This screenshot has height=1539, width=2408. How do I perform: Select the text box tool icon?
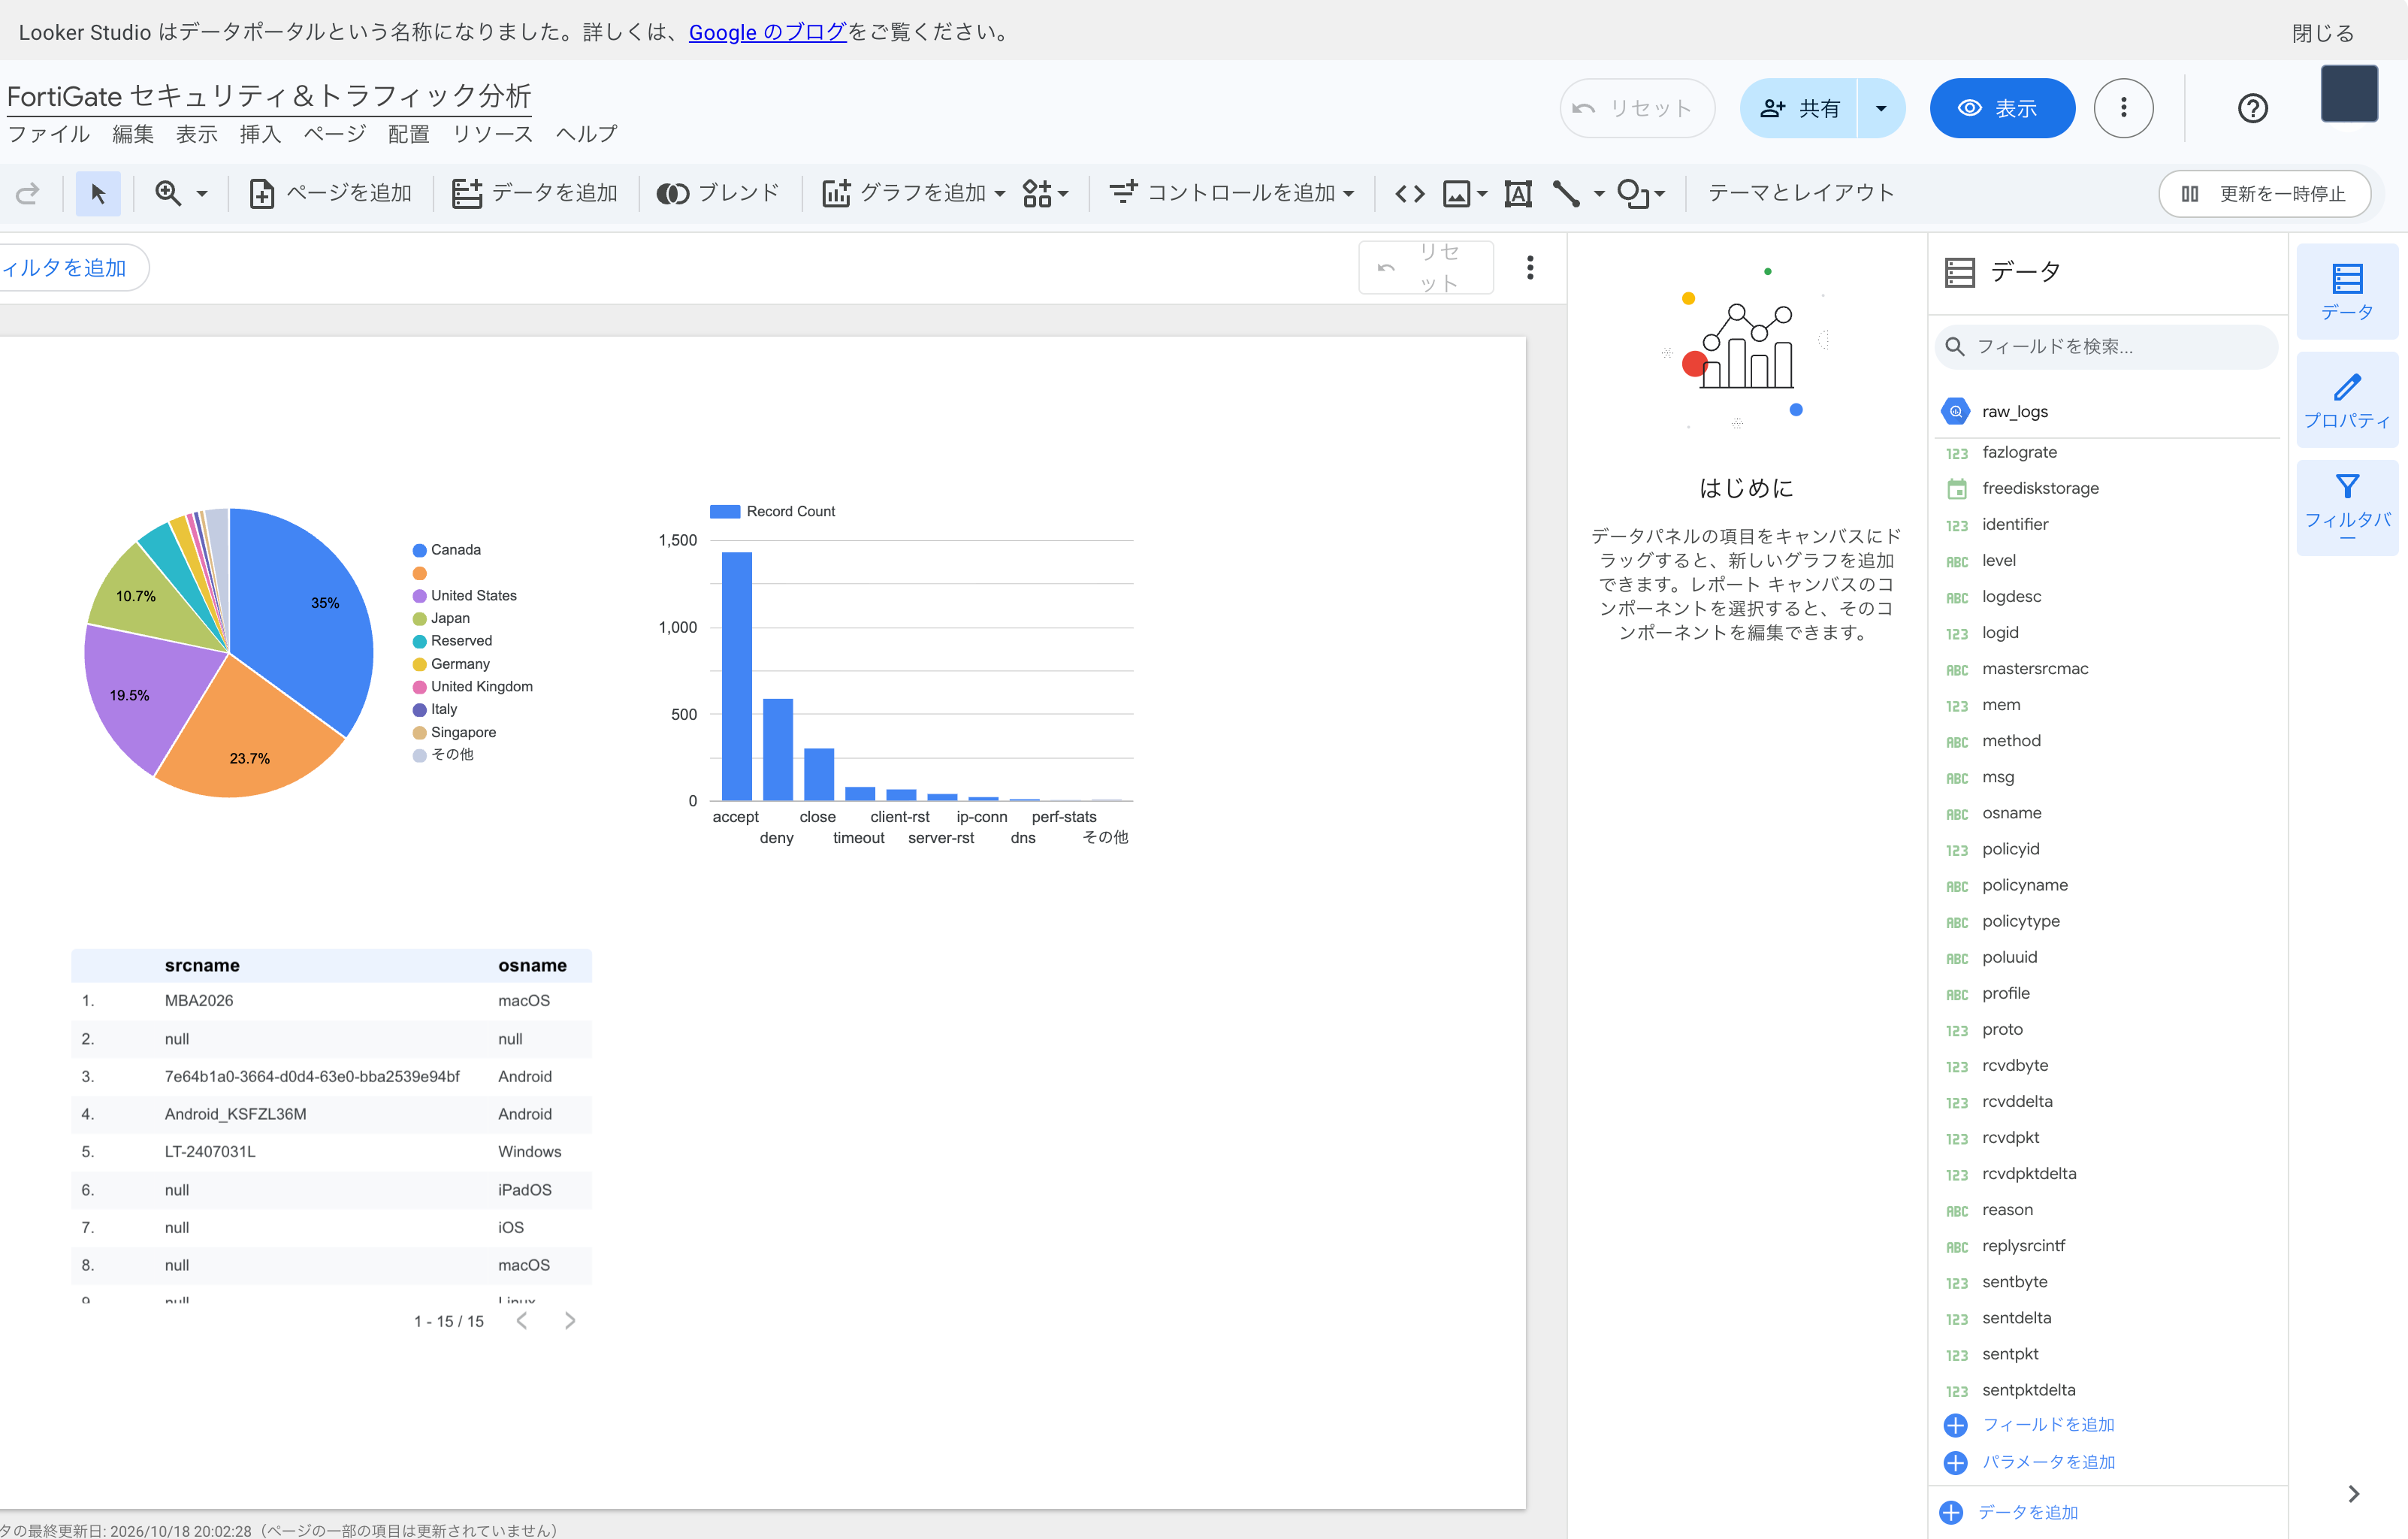coord(1518,193)
